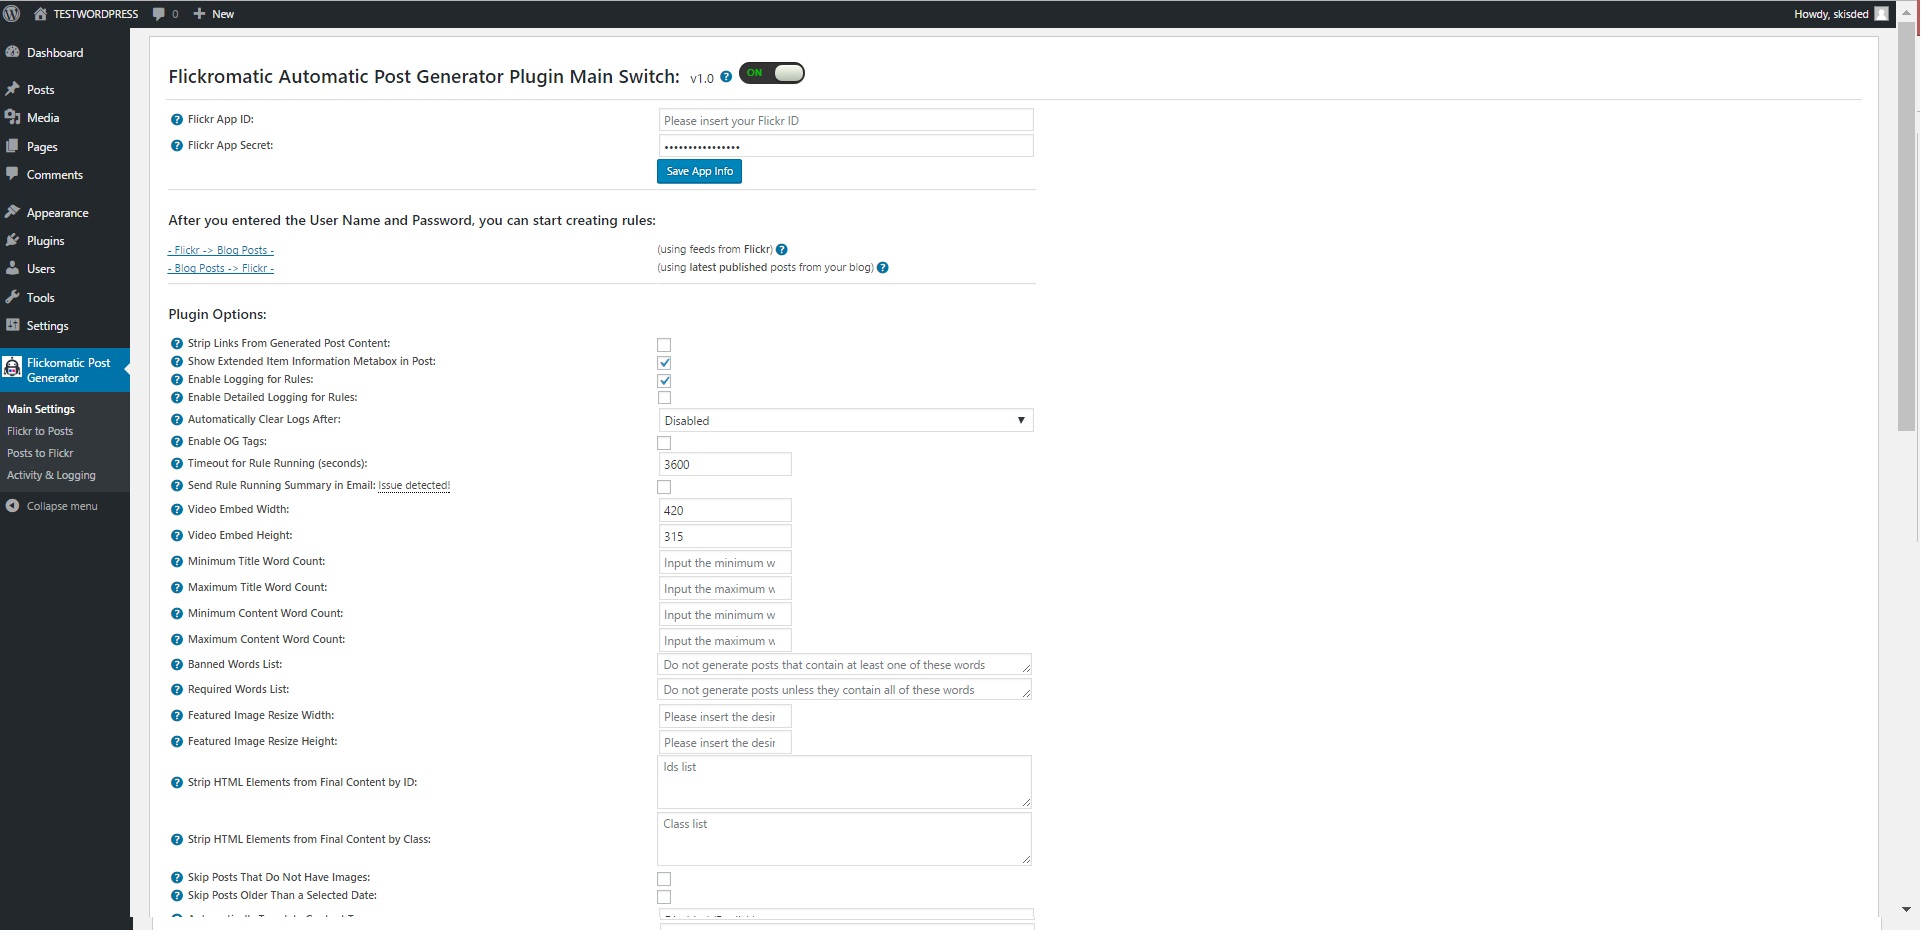Open the user avatar next to Howdy
Image resolution: width=1922 pixels, height=930 pixels.
[1881, 14]
